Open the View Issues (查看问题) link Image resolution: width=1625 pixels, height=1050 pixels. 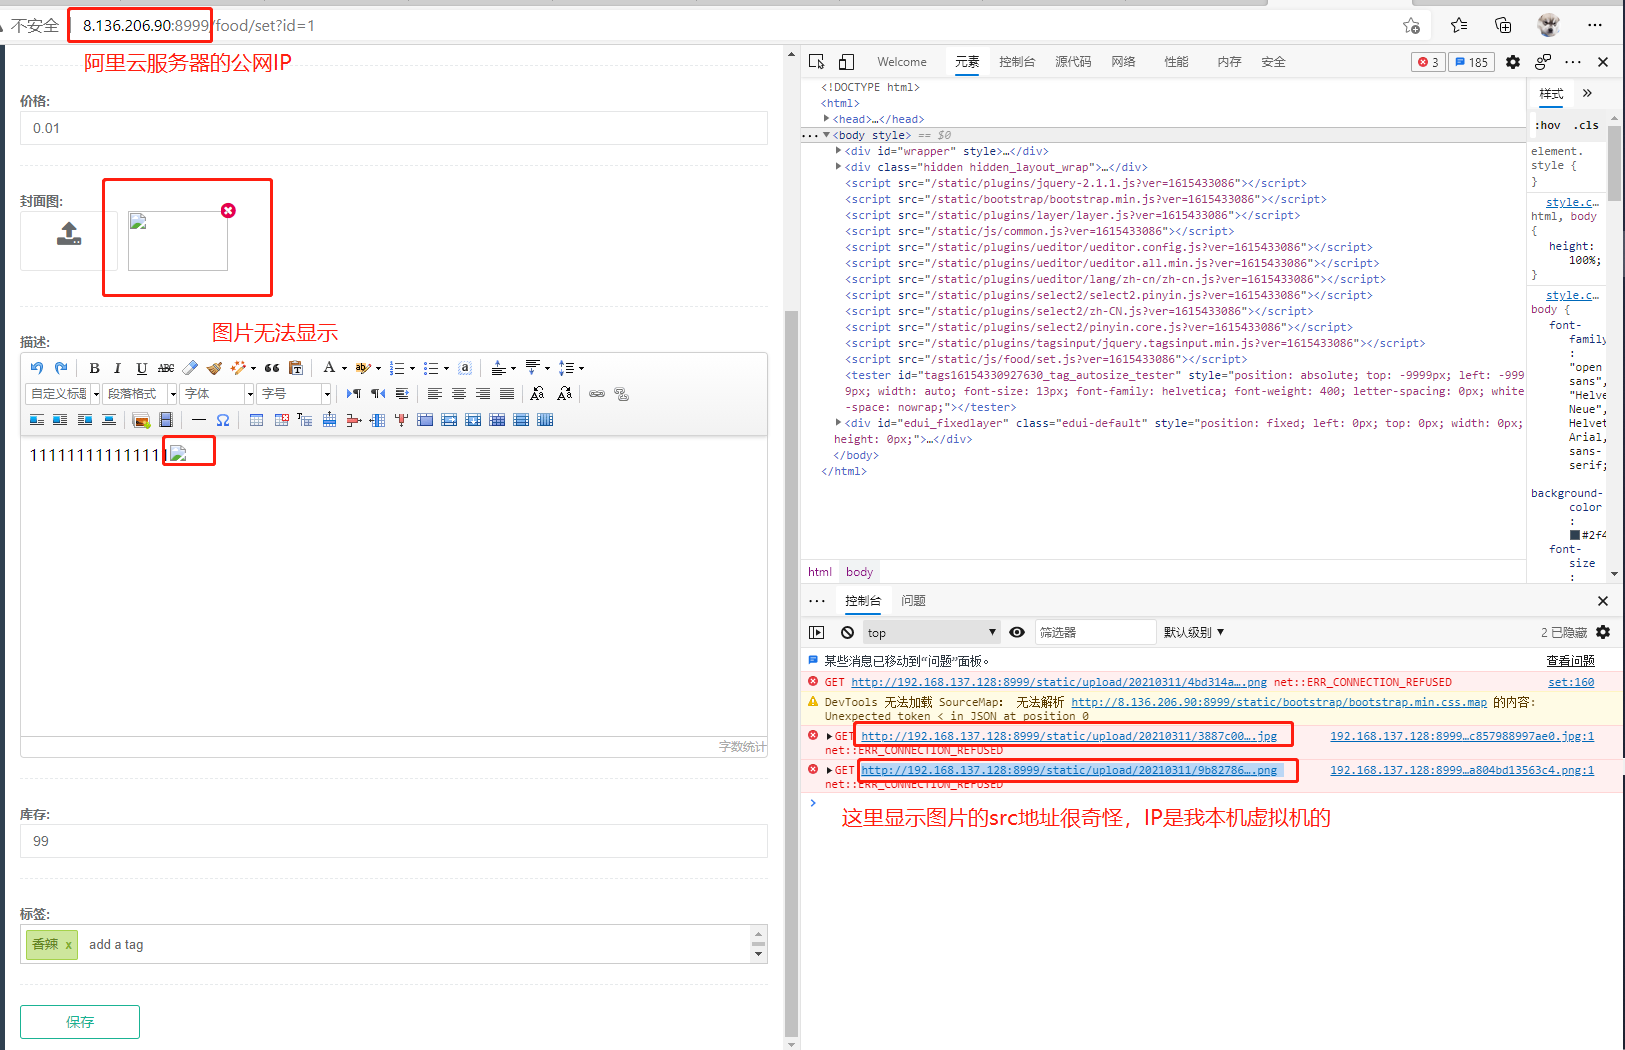coord(1570,661)
